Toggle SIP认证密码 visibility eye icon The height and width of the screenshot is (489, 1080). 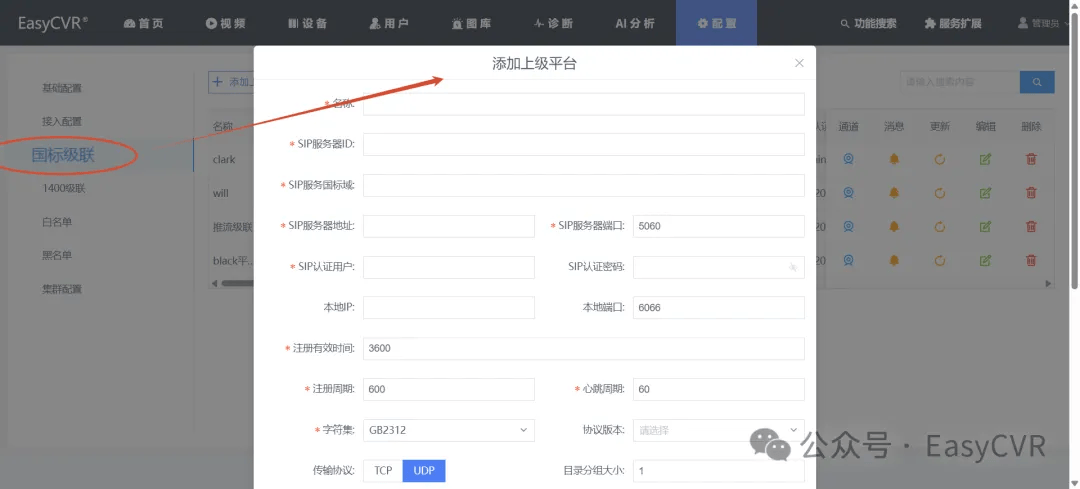point(793,267)
